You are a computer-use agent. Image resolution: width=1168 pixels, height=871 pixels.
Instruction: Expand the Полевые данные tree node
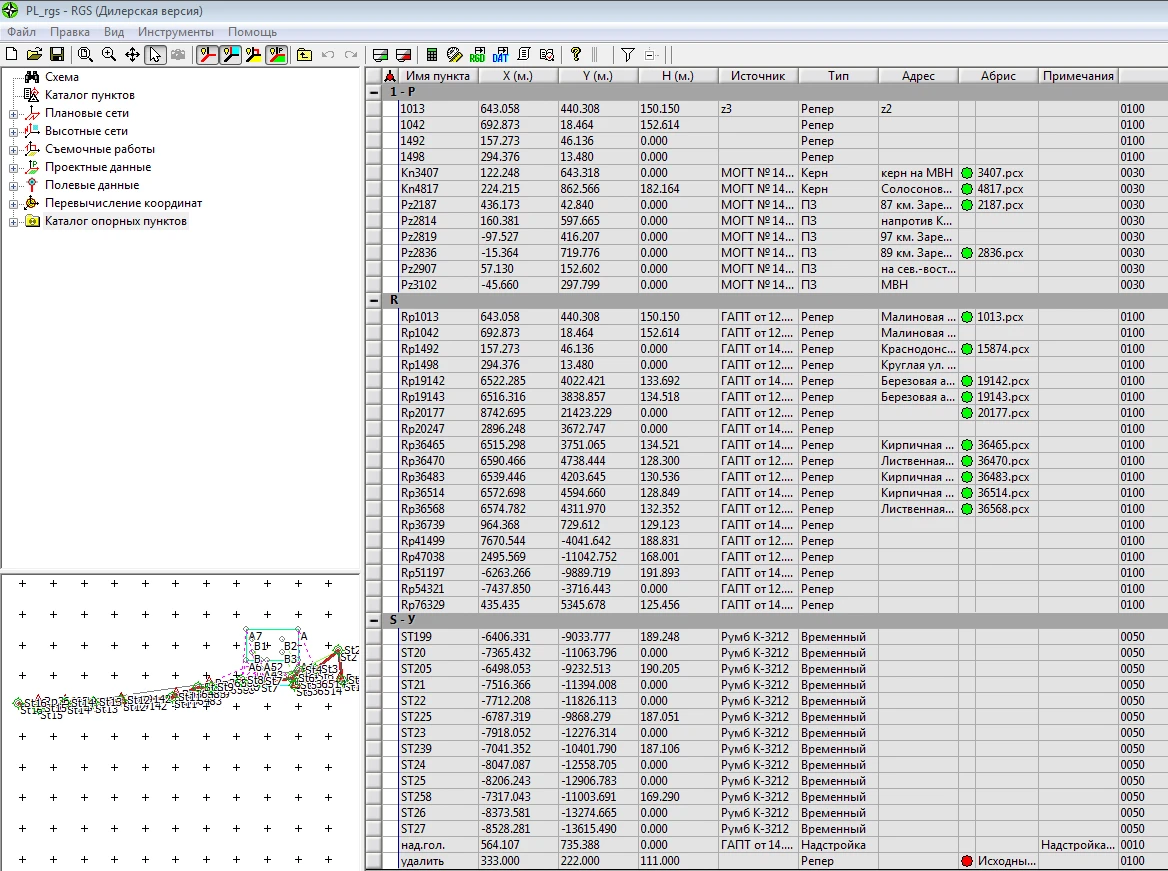tap(14, 186)
